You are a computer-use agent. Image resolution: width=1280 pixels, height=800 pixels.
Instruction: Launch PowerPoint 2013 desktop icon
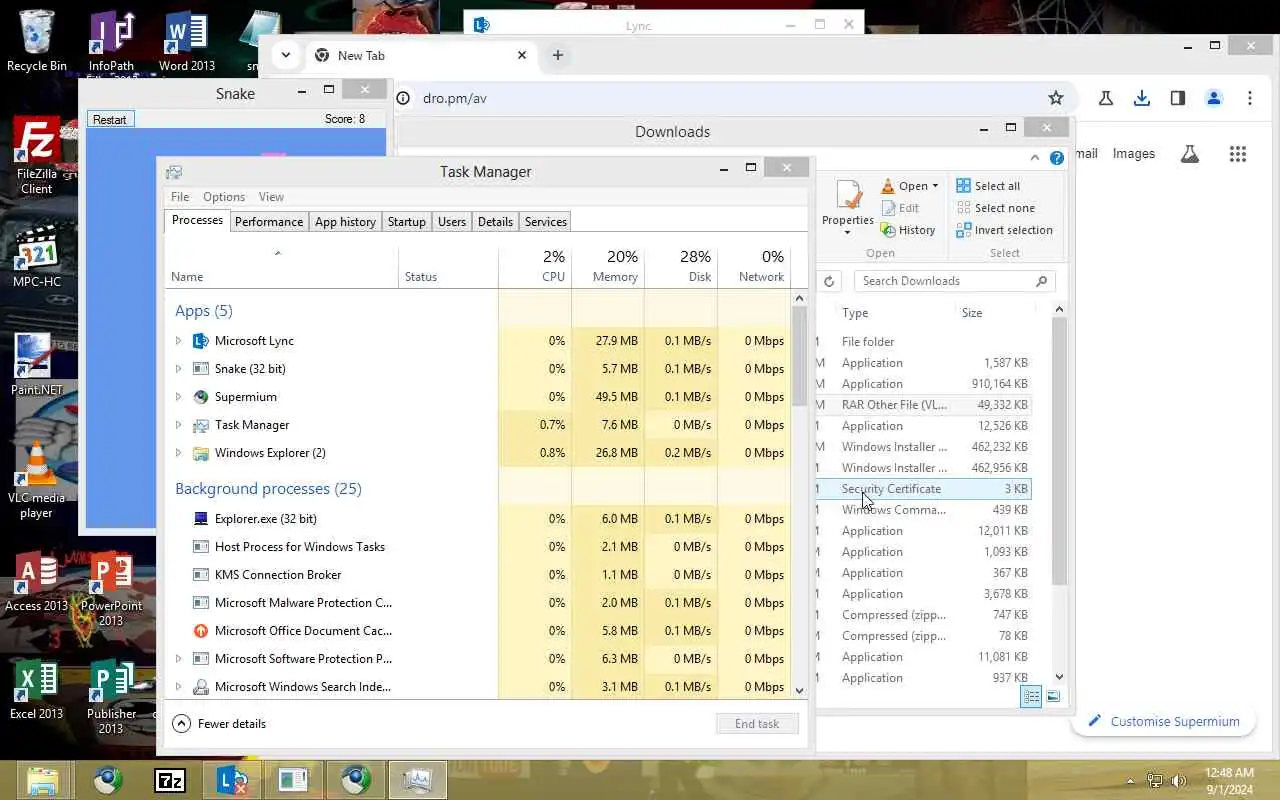pyautogui.click(x=111, y=588)
